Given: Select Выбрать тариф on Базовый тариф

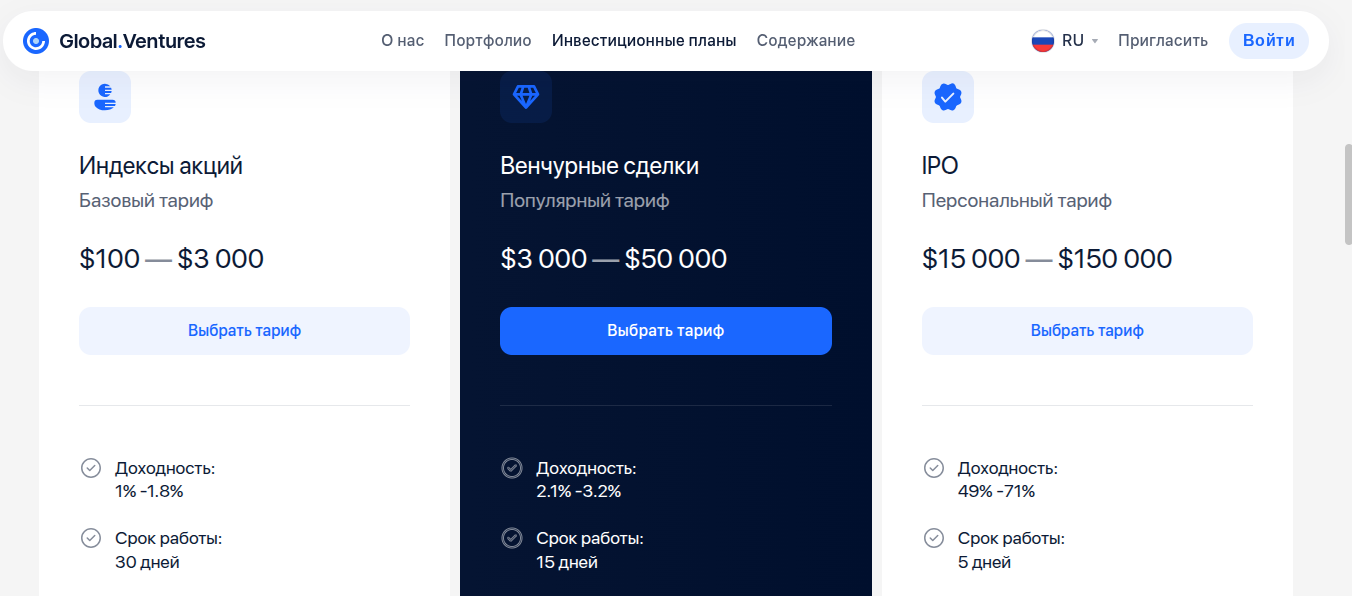Looking at the screenshot, I should pyautogui.click(x=244, y=330).
